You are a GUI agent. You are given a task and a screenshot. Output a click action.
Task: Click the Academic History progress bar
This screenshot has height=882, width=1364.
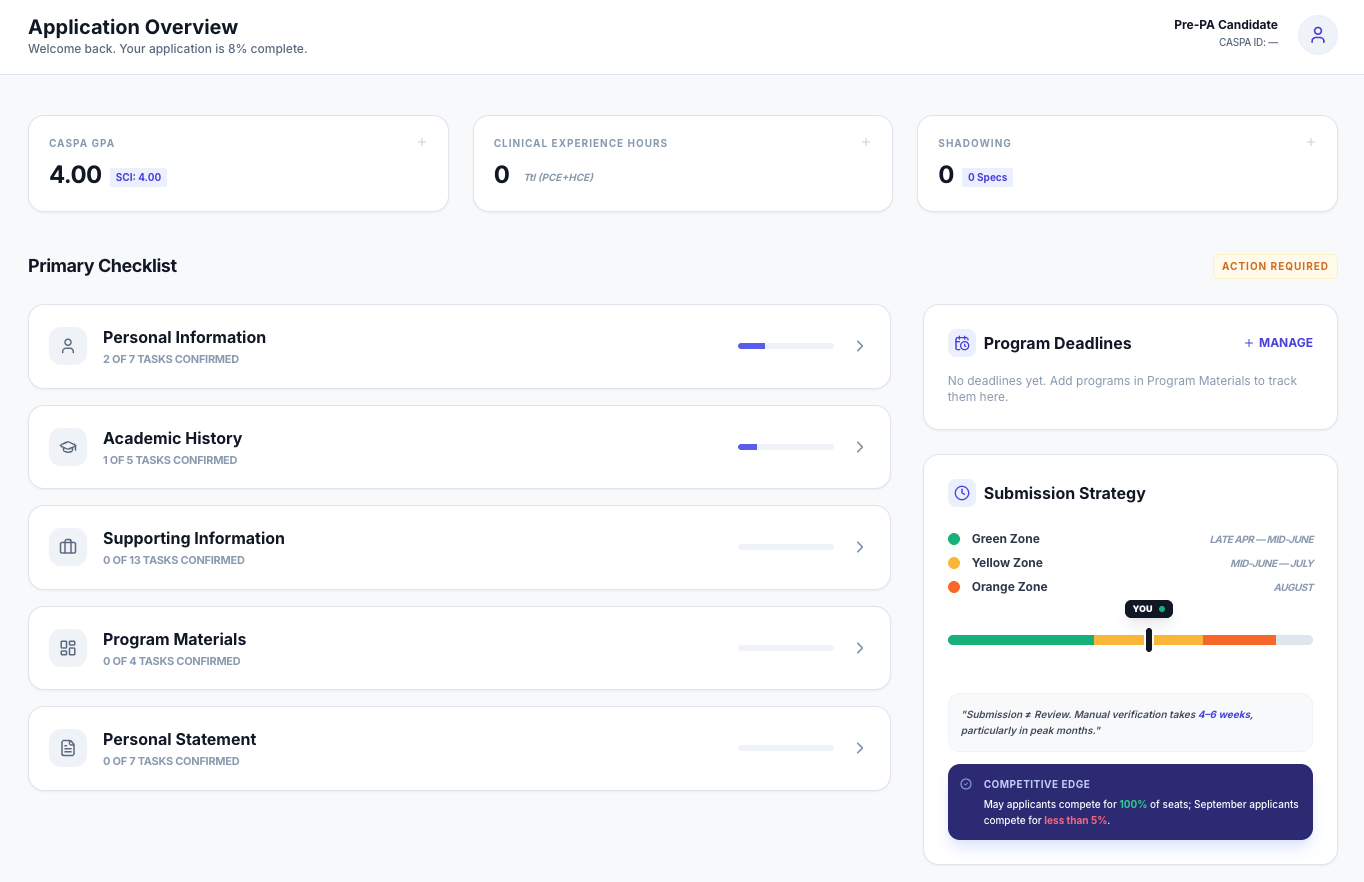click(x=786, y=447)
